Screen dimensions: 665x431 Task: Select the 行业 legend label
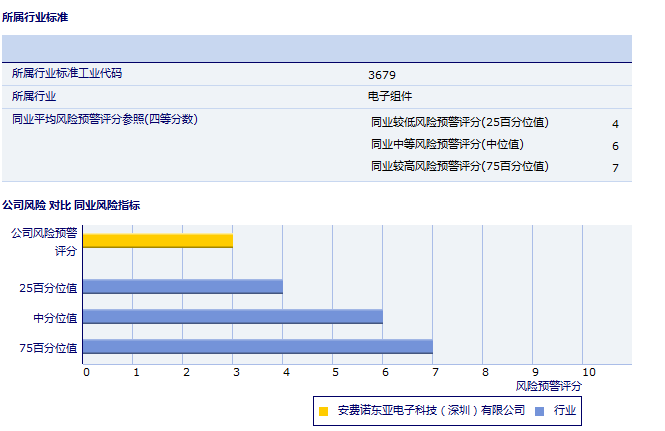[565, 410]
